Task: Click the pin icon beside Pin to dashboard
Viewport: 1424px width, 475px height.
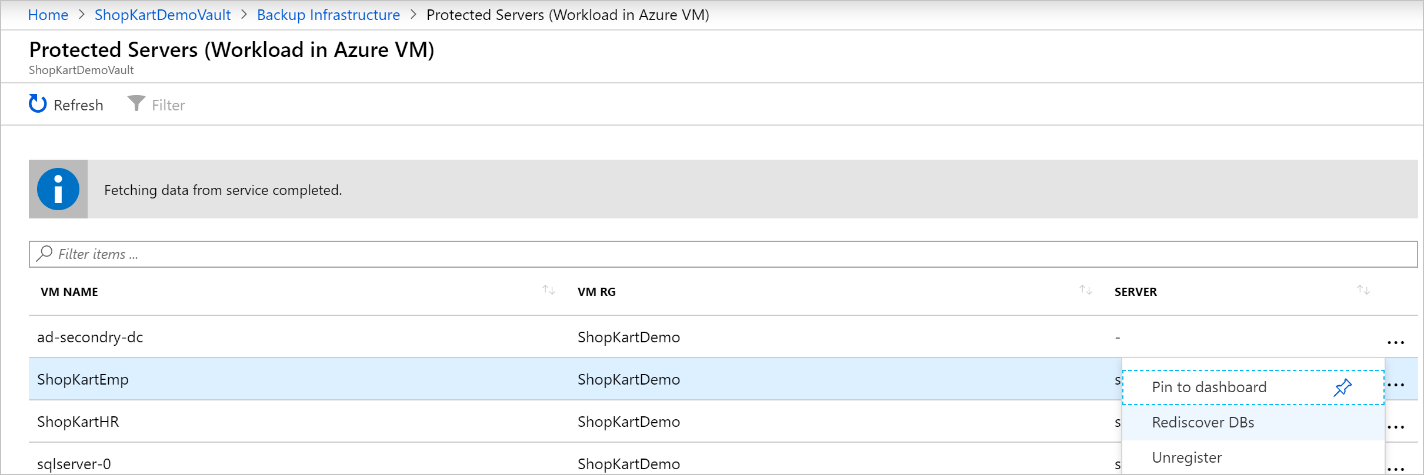Action: [1343, 387]
